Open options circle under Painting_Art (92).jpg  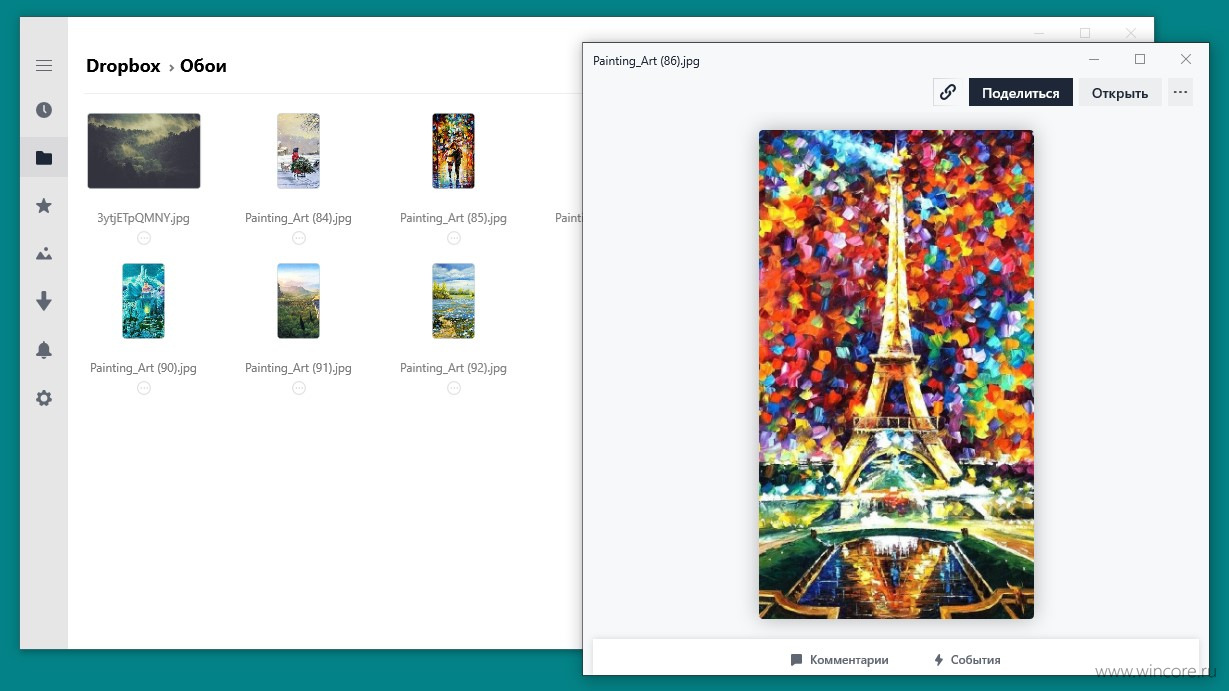coord(454,388)
